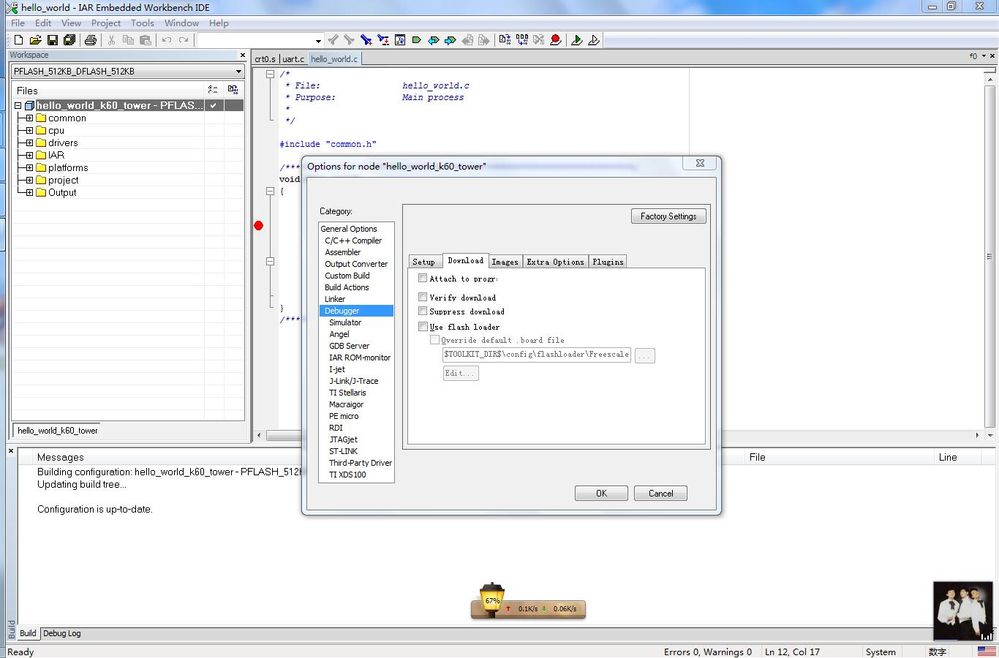
Task: Select PE micro in Category list
Action: [344, 416]
